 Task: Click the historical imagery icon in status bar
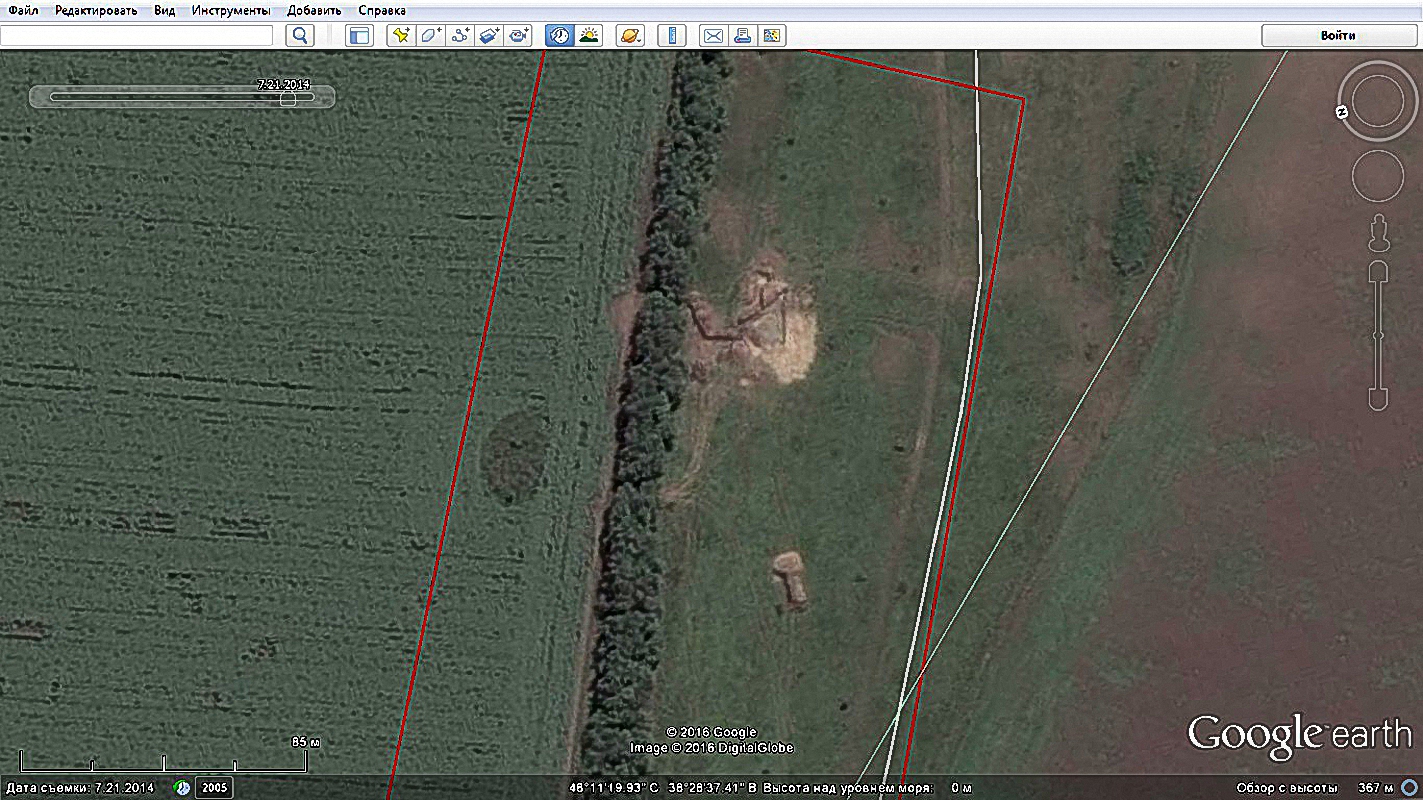(182, 788)
